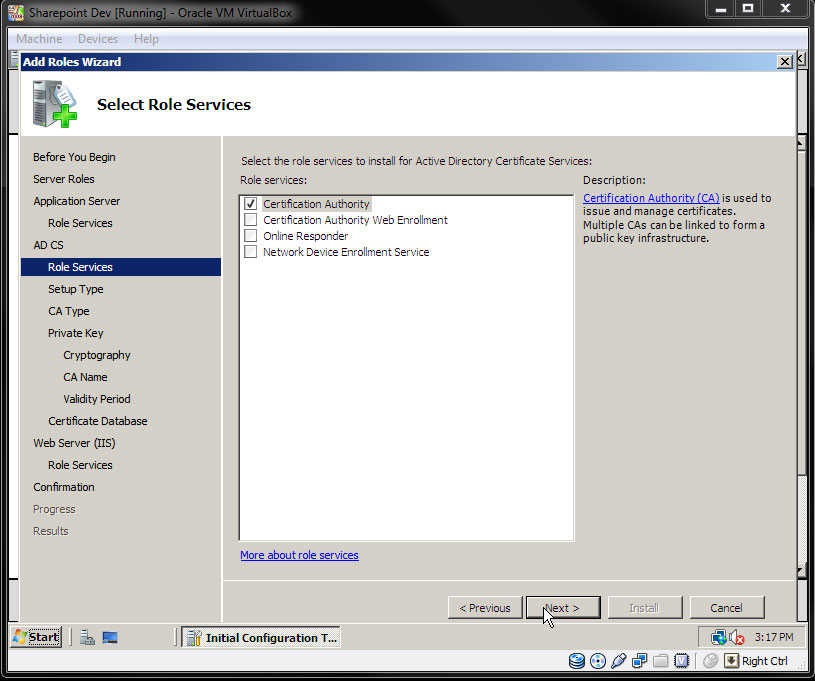The width and height of the screenshot is (815, 681).
Task: Select Role Services under Application Server
Action: (x=80, y=223)
